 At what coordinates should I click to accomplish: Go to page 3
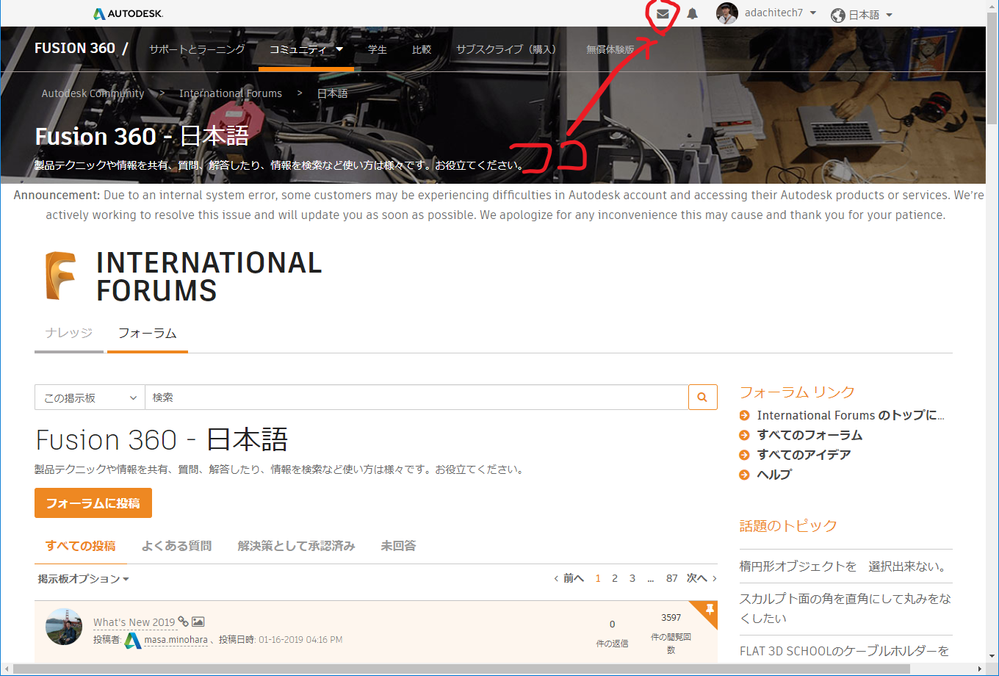pyautogui.click(x=632, y=579)
